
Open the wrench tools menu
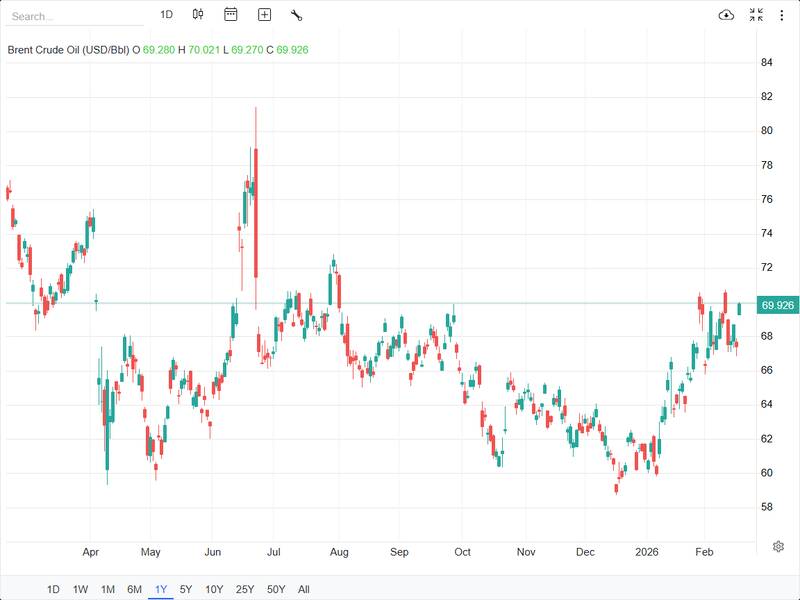(x=297, y=15)
